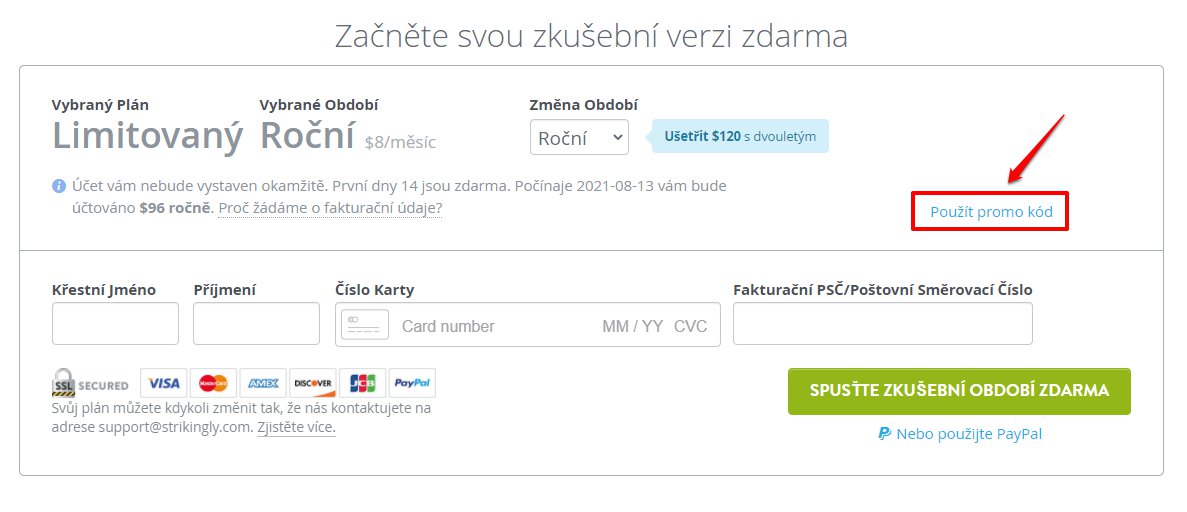Screen dimensions: 1187x512
Task: Click the blue info icon beside billing notice
Action: [x=58, y=186]
